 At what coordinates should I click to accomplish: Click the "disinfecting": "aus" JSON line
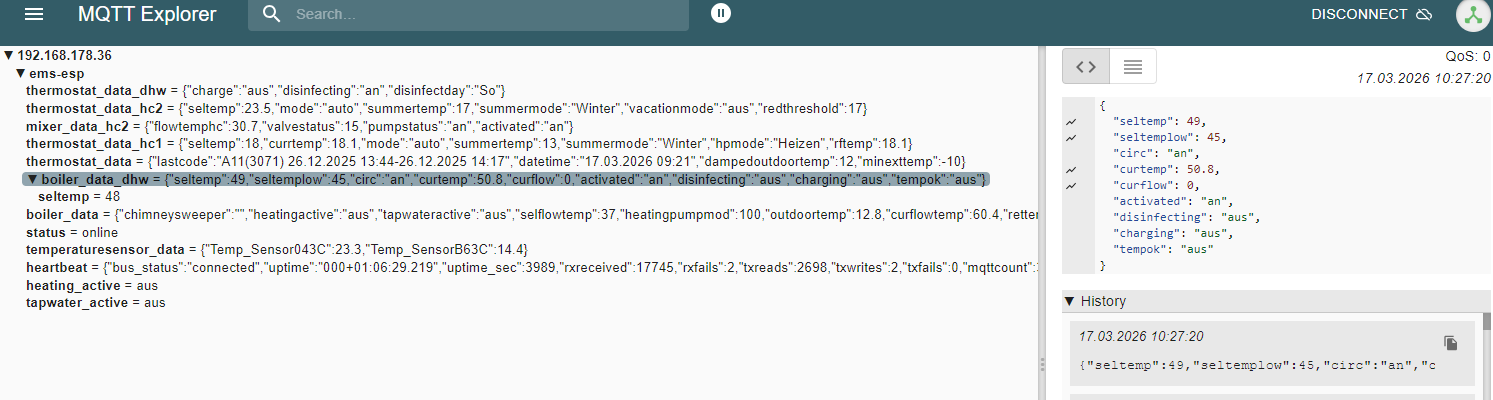click(x=1186, y=218)
